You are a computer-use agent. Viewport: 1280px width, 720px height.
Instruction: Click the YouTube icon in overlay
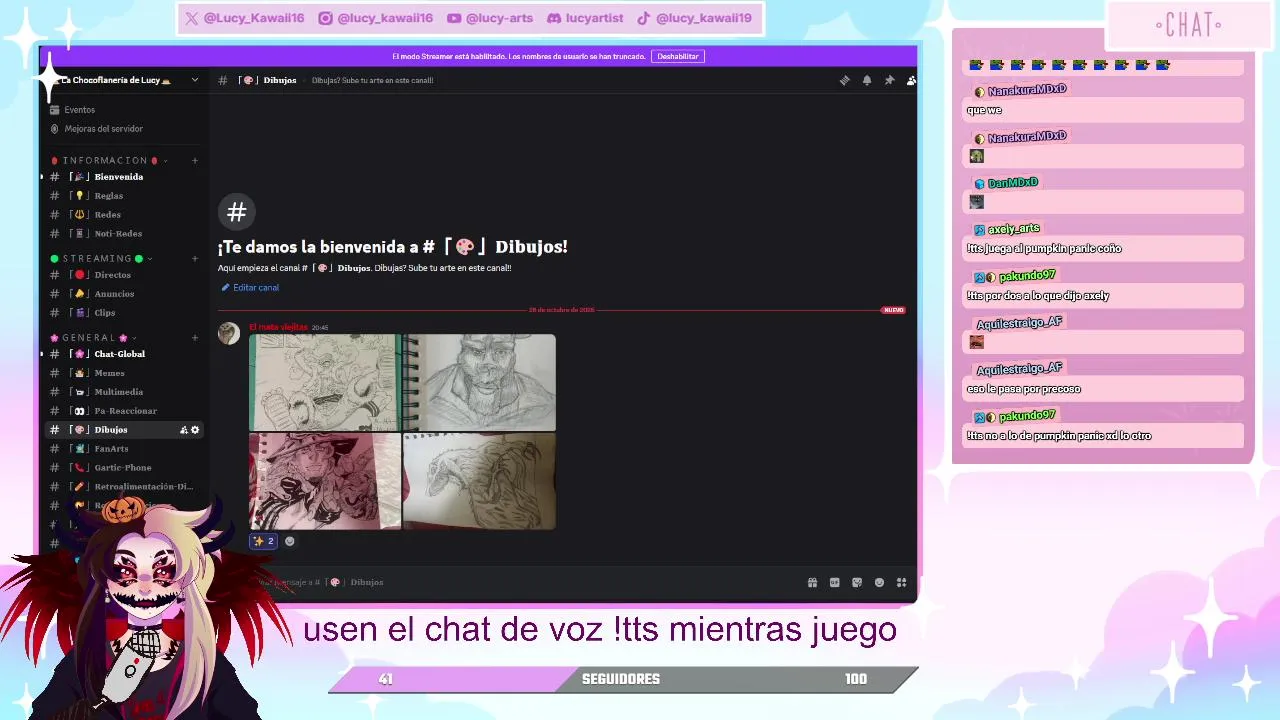click(454, 18)
